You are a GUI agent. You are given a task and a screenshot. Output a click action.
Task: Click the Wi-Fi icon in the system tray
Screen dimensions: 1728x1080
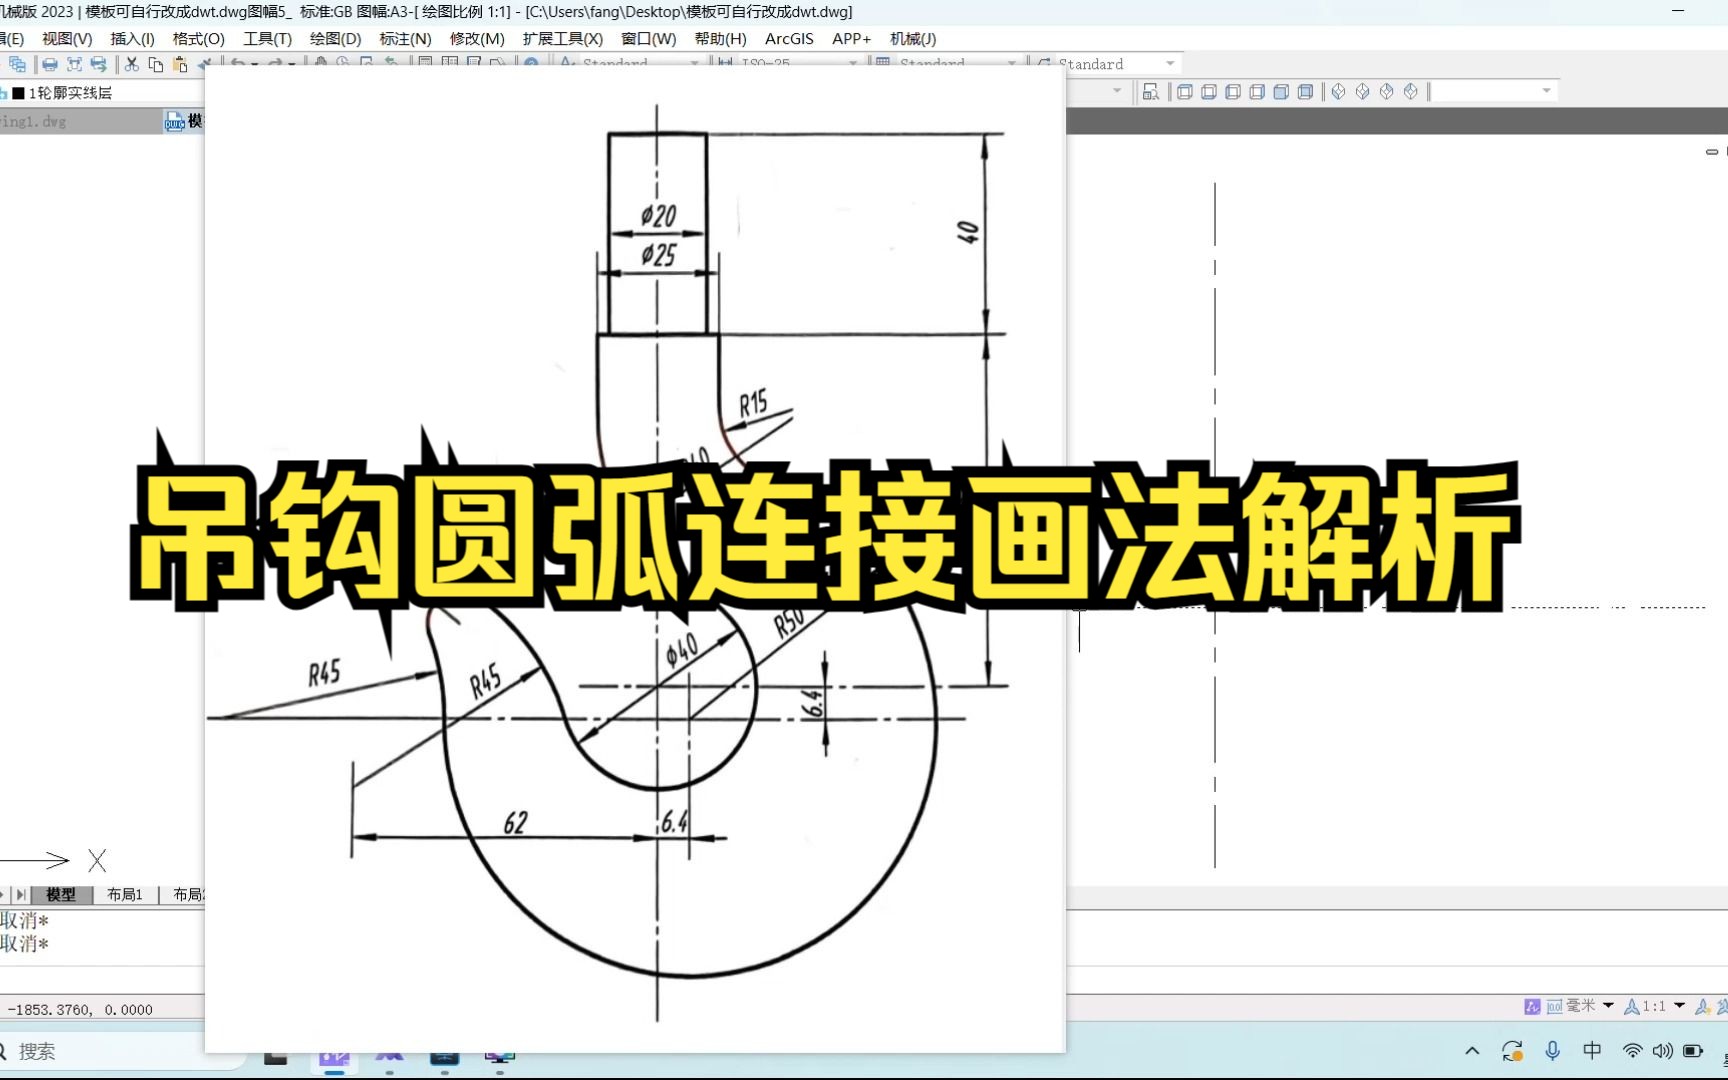(x=1632, y=1051)
